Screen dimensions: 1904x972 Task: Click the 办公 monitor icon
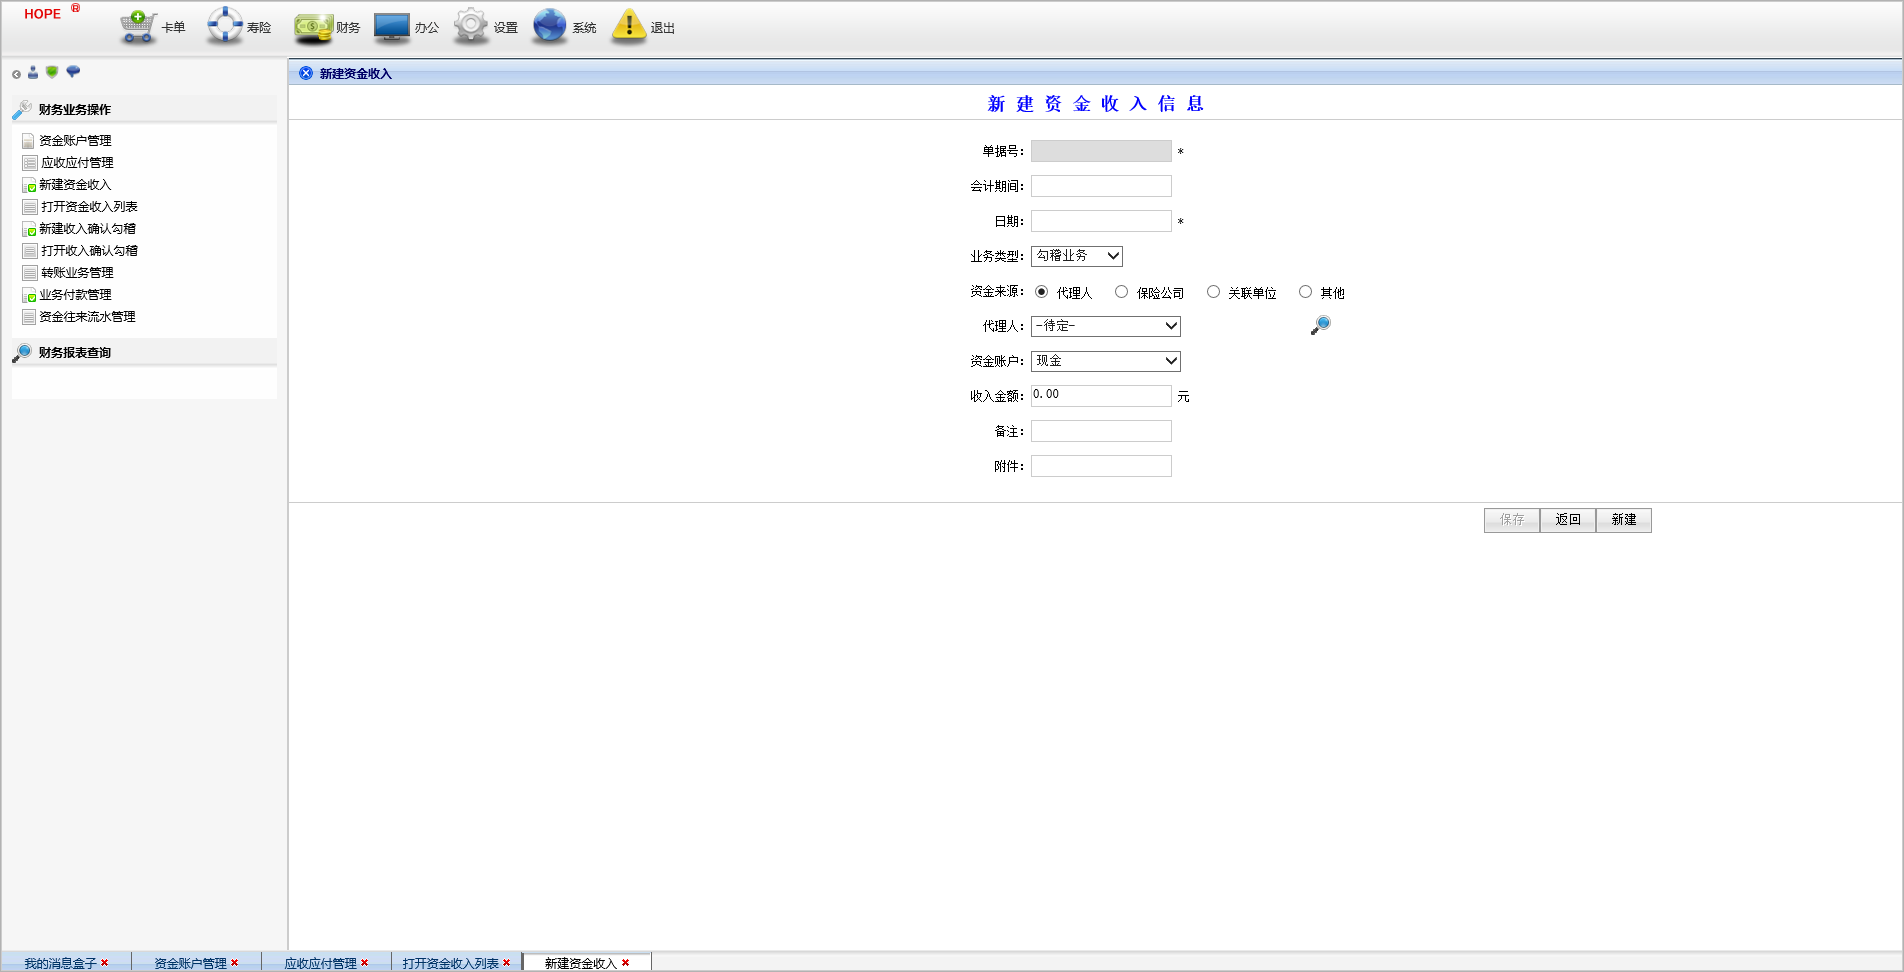click(392, 27)
